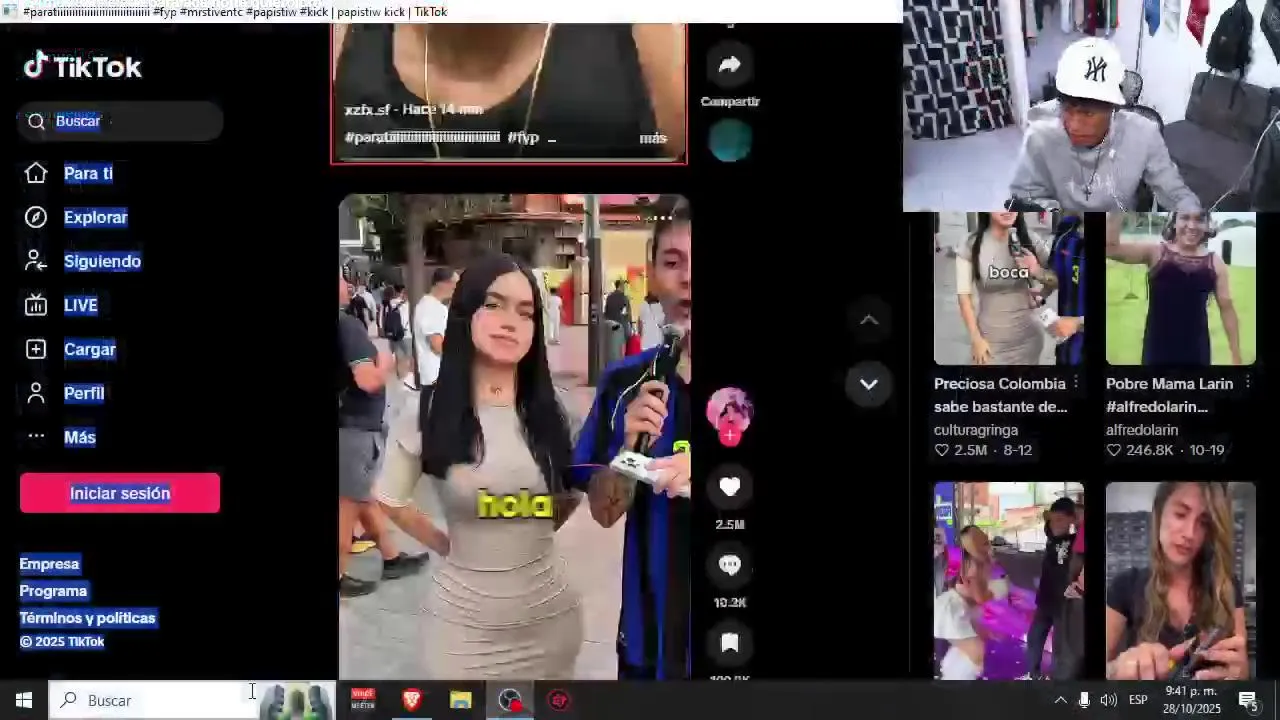Go to previous video with up chevron
The width and height of the screenshot is (1280, 720).
click(869, 320)
